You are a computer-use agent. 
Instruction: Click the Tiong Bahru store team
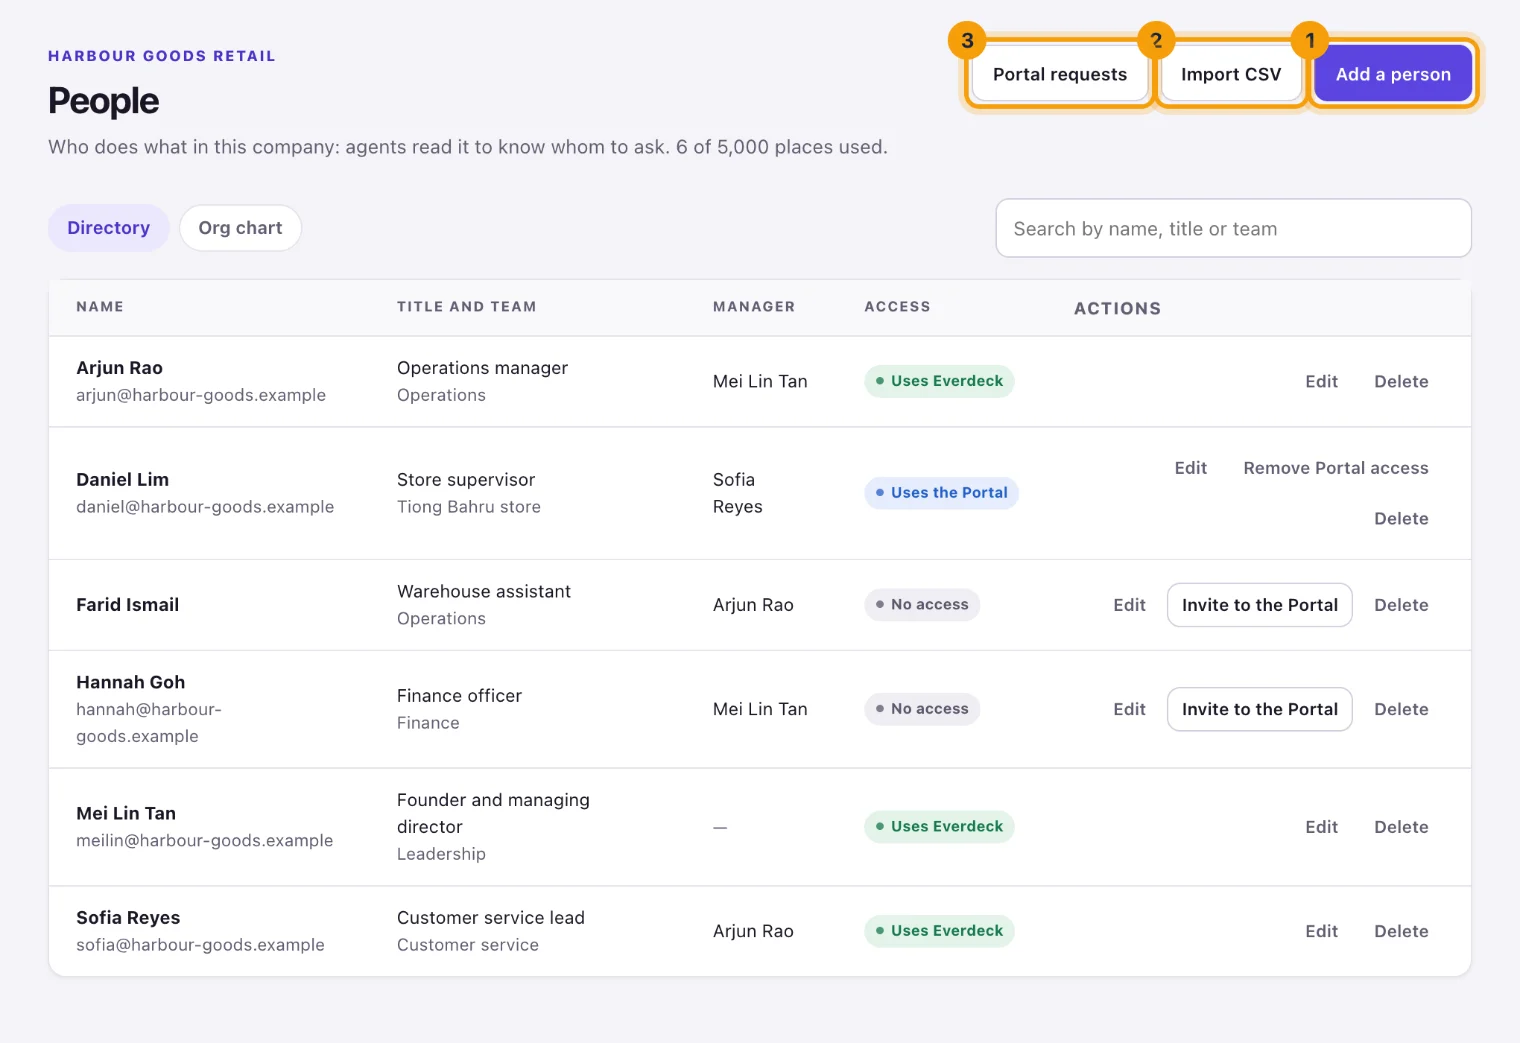[x=469, y=507]
